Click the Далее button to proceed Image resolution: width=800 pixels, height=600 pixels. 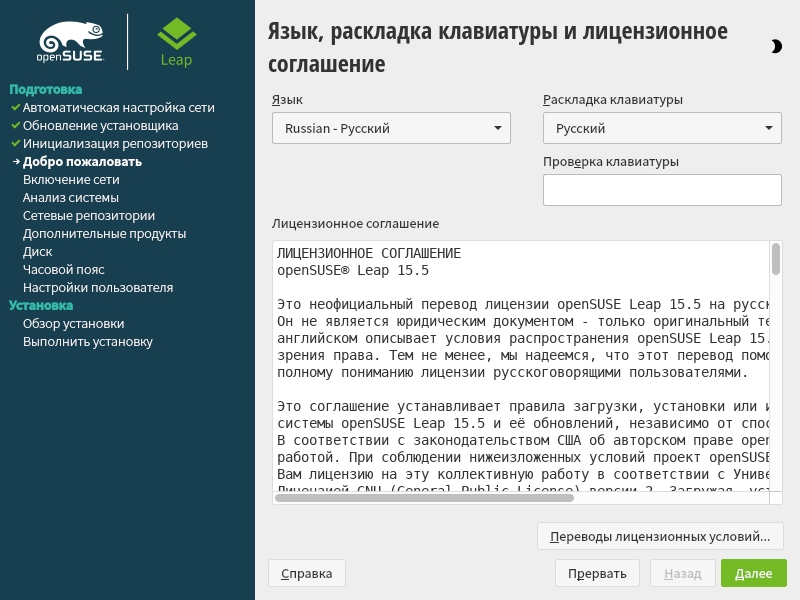754,573
